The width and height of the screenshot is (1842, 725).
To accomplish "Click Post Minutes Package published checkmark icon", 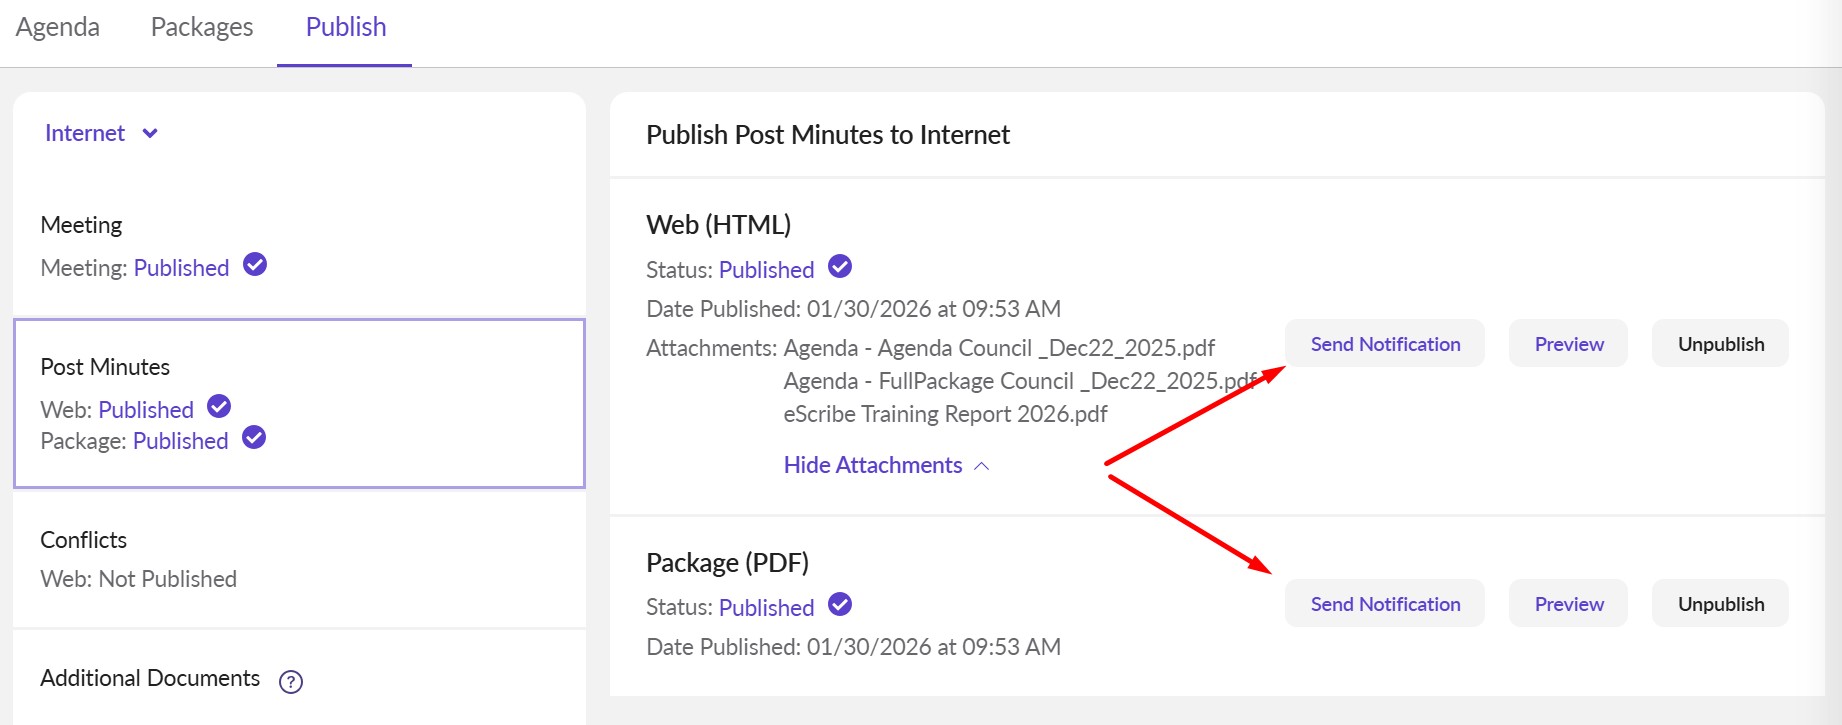I will (x=254, y=437).
